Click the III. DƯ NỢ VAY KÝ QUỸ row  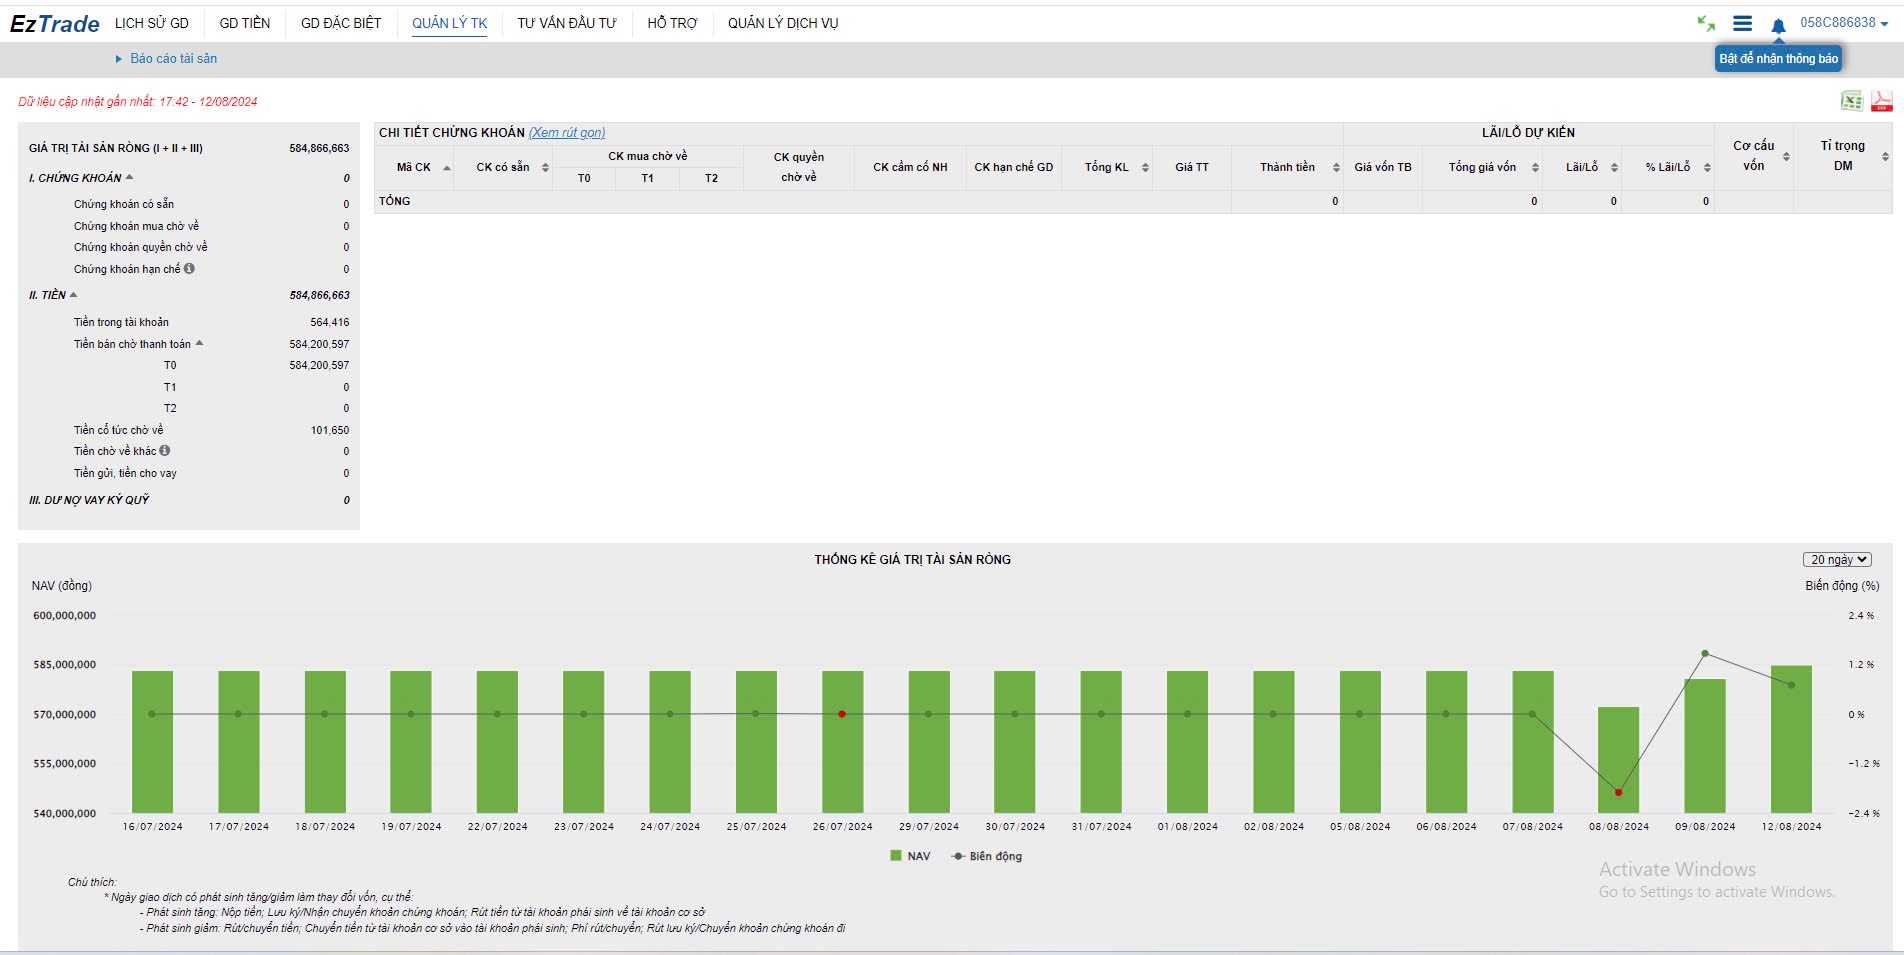(x=190, y=500)
